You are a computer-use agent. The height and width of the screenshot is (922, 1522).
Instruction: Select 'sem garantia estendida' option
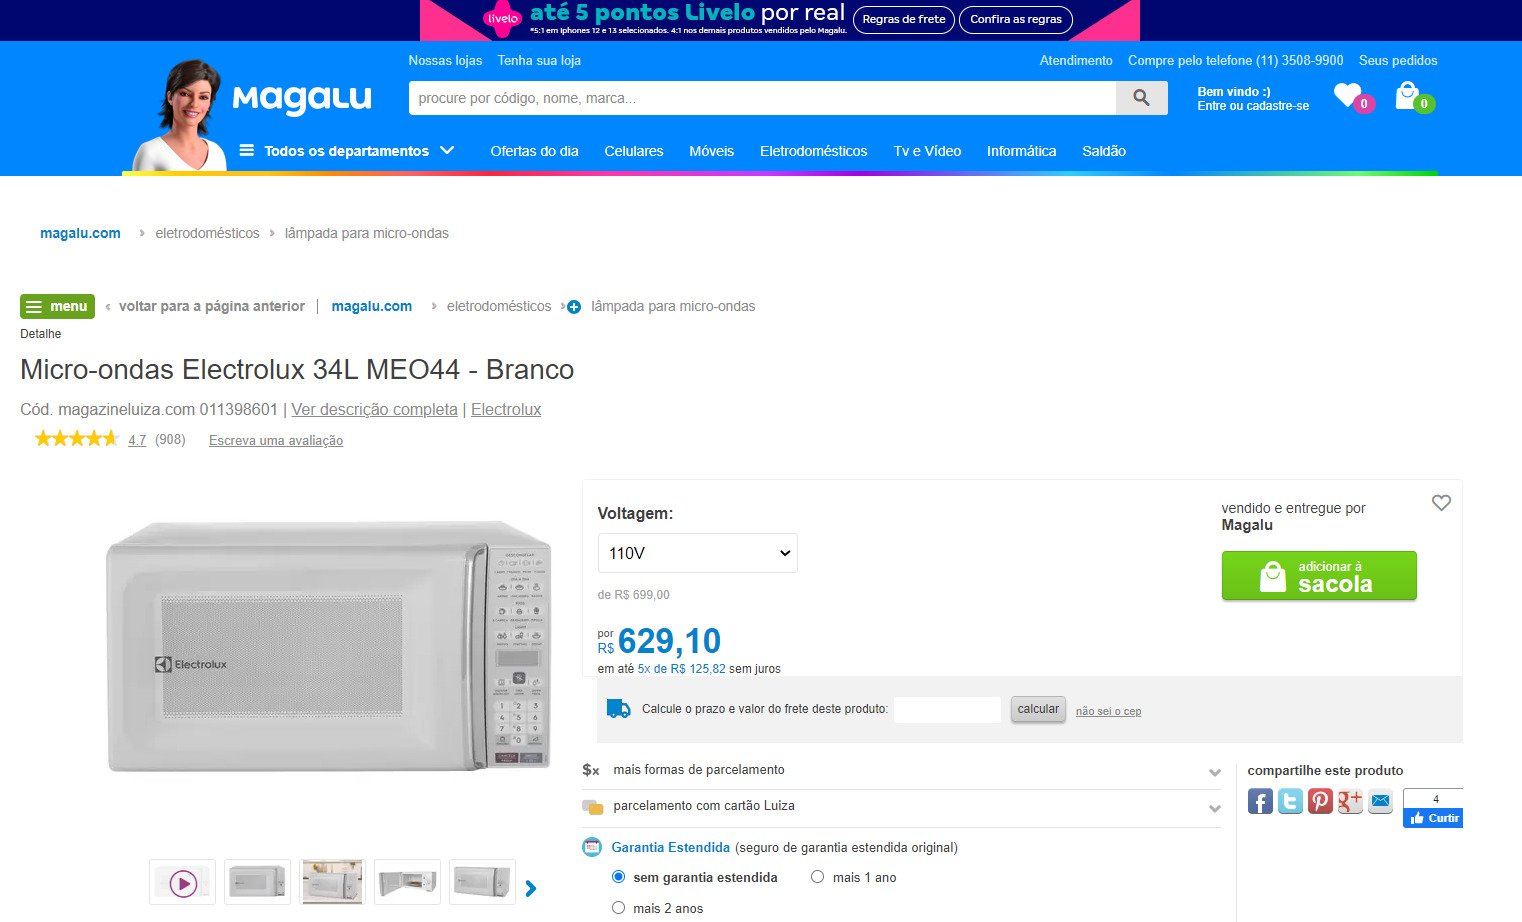[618, 877]
